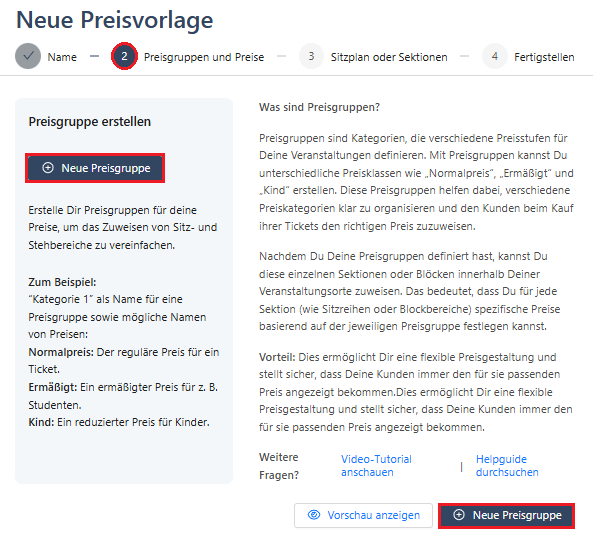Image resolution: width=593 pixels, height=543 pixels.
Task: Click plus icon in bottom-right Neue Preisgruppe
Action: pos(459,515)
